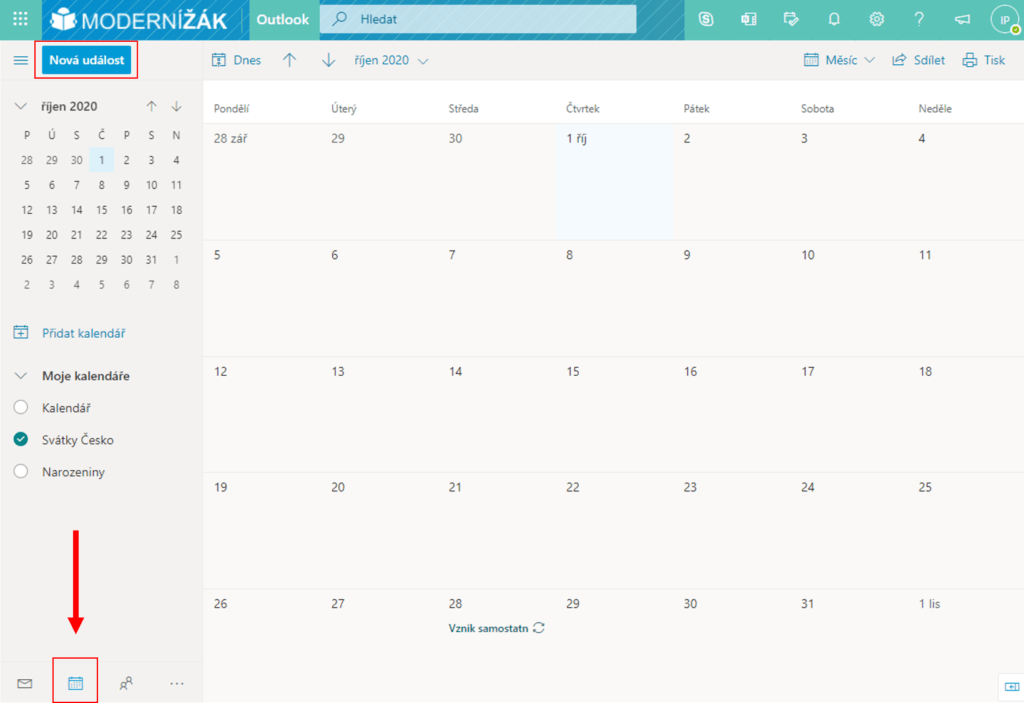The width and height of the screenshot is (1024, 703).
Task: Open notifications bell icon
Action: pyautogui.click(x=833, y=19)
